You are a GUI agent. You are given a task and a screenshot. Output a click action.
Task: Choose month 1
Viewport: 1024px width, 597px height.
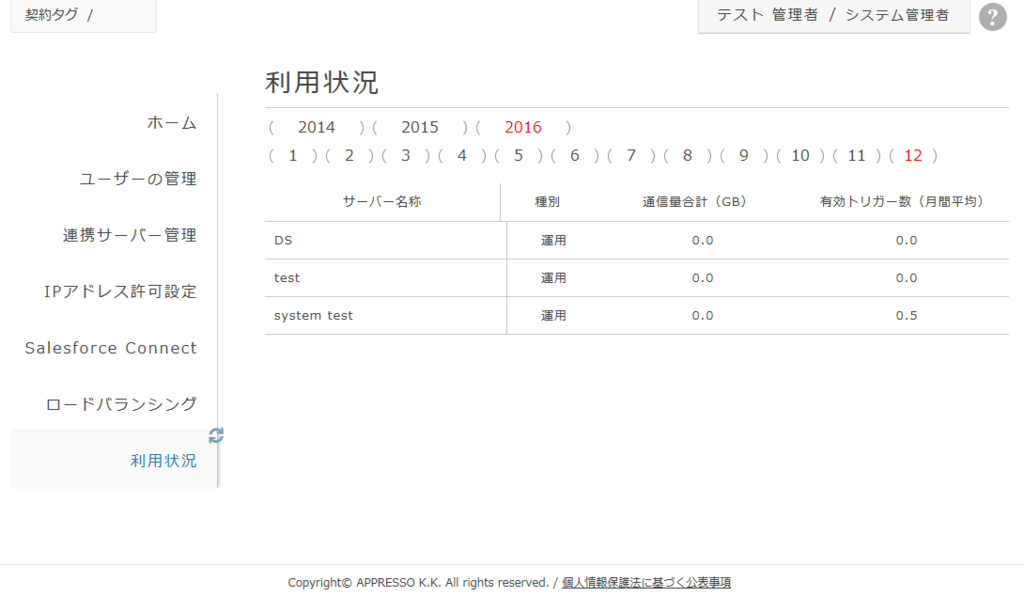click(x=293, y=155)
